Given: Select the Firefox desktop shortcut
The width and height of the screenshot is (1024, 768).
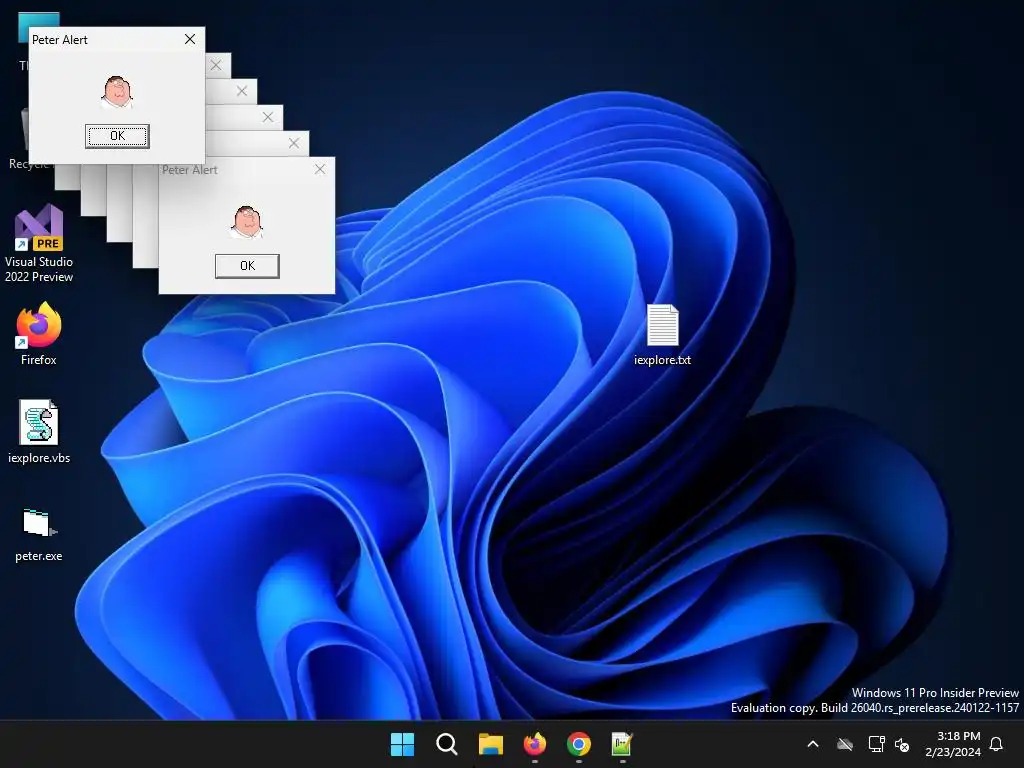Looking at the screenshot, I should [39, 334].
